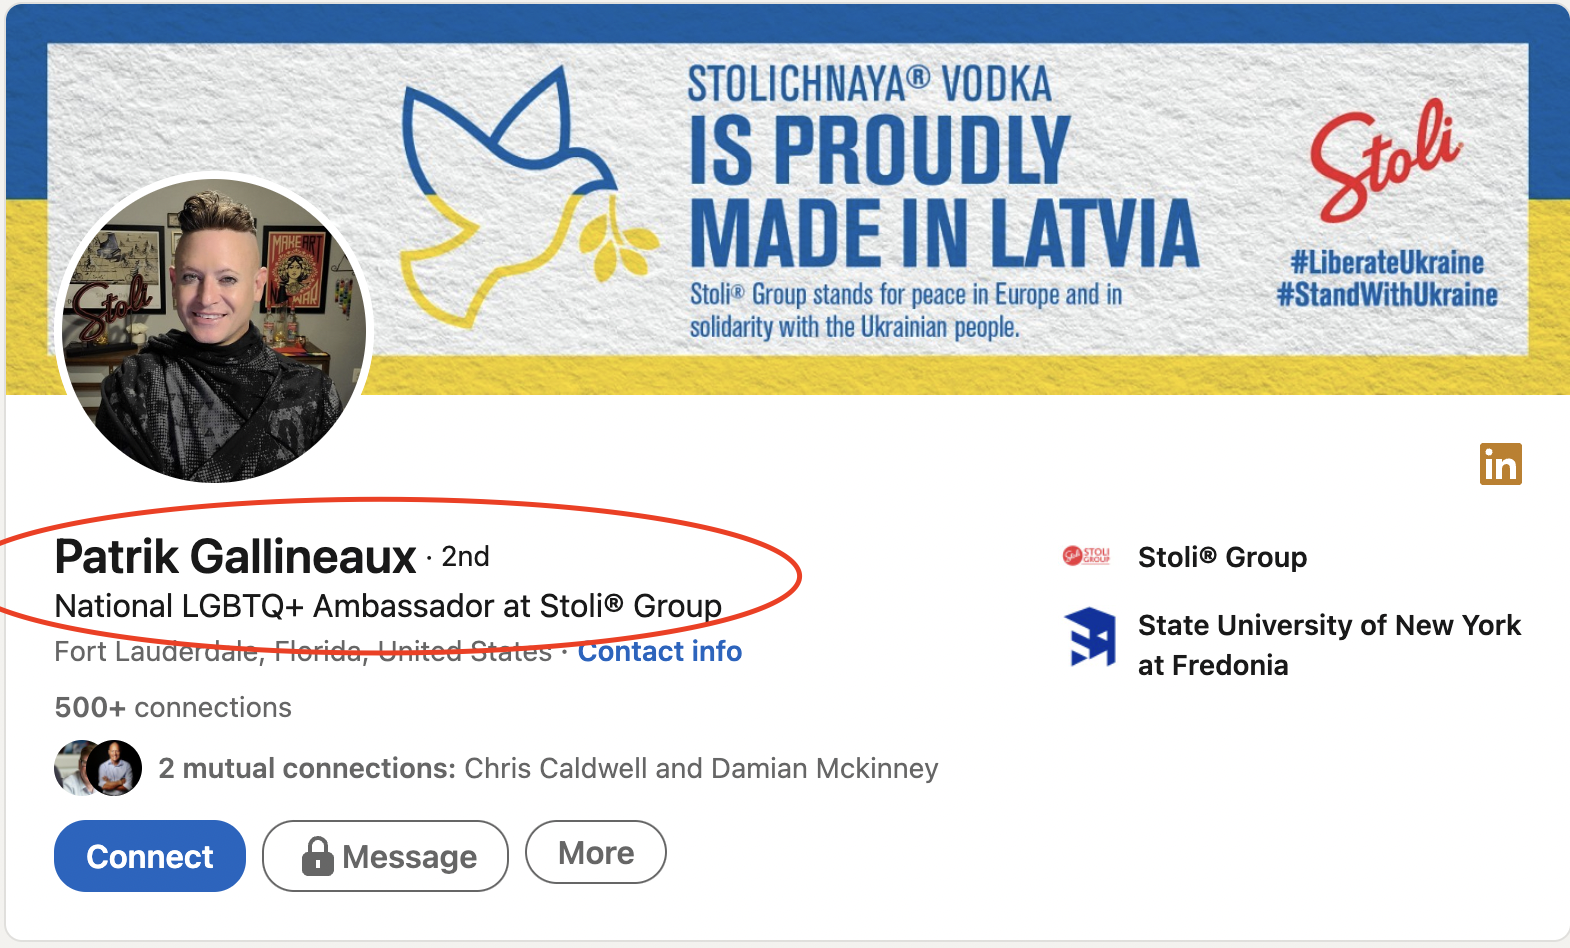This screenshot has height=948, width=1570.
Task: Click the name Patrik Gallineaux
Action: pos(236,557)
